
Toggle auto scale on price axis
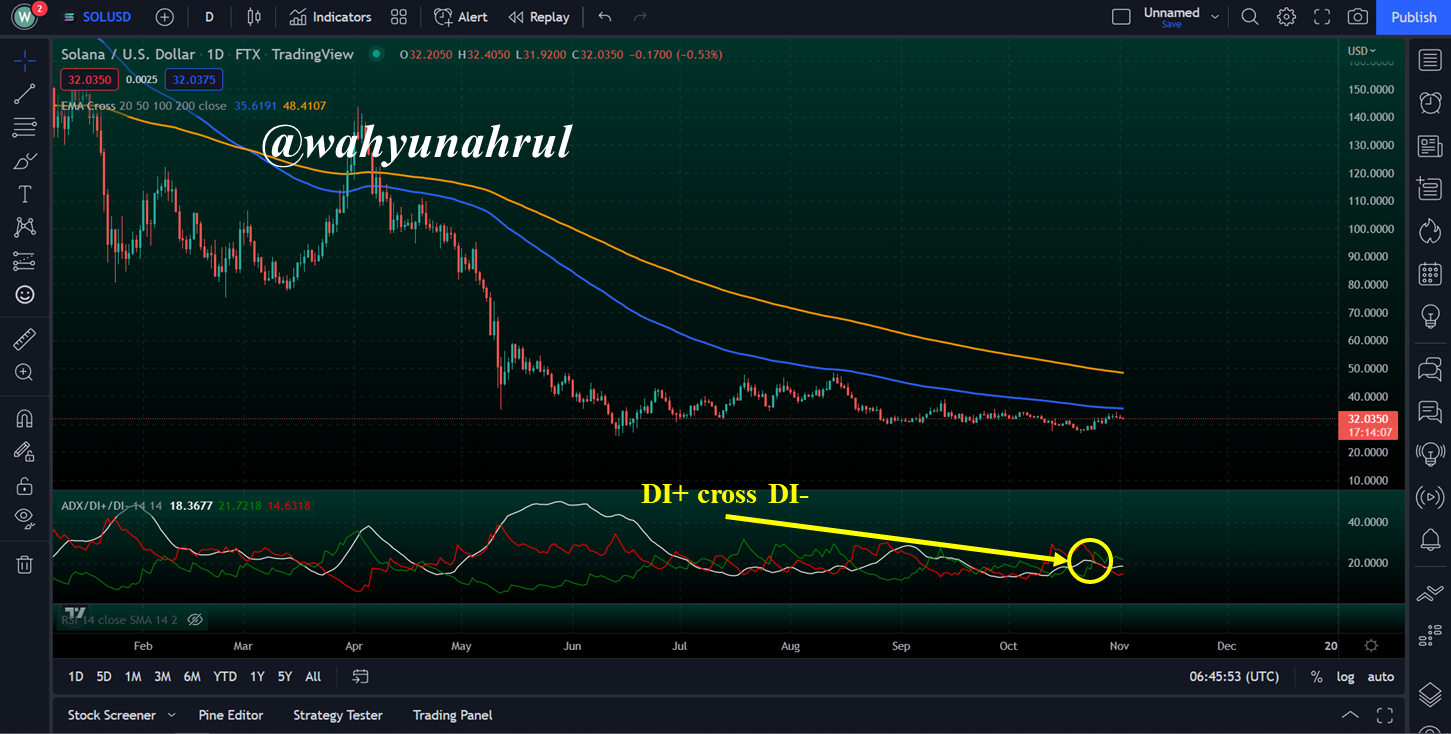[1380, 677]
